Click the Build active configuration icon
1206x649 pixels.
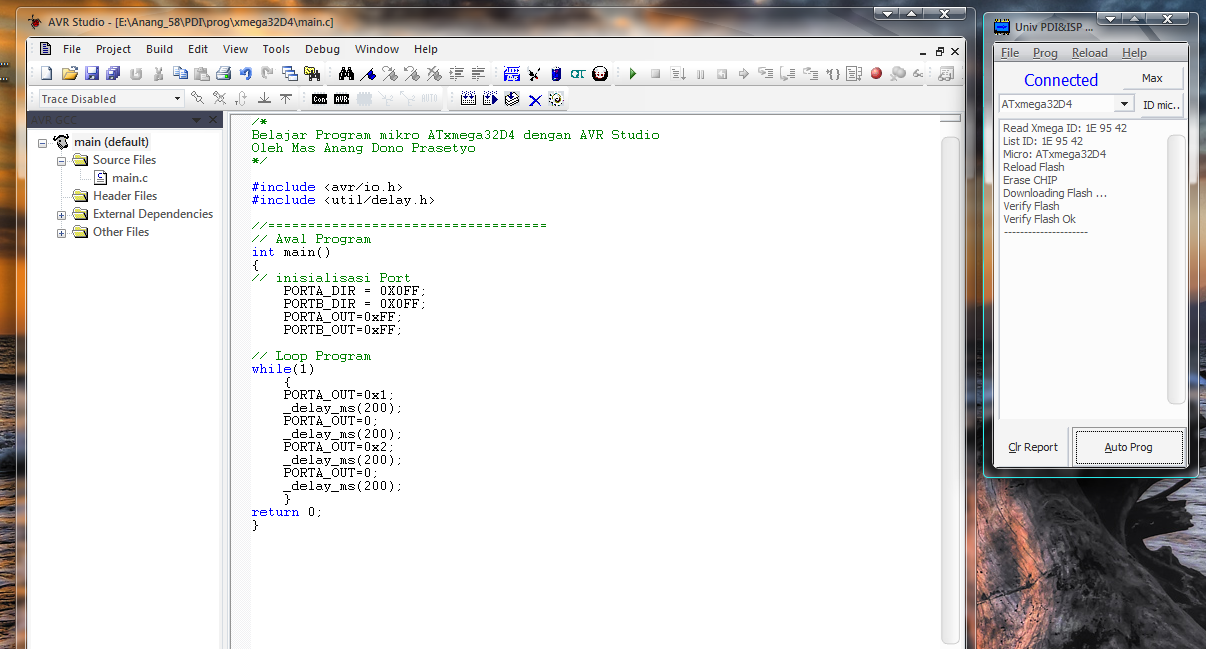(468, 99)
